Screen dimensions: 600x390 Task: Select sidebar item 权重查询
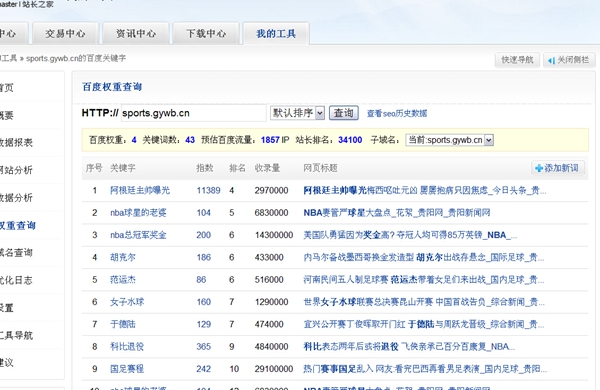18,225
